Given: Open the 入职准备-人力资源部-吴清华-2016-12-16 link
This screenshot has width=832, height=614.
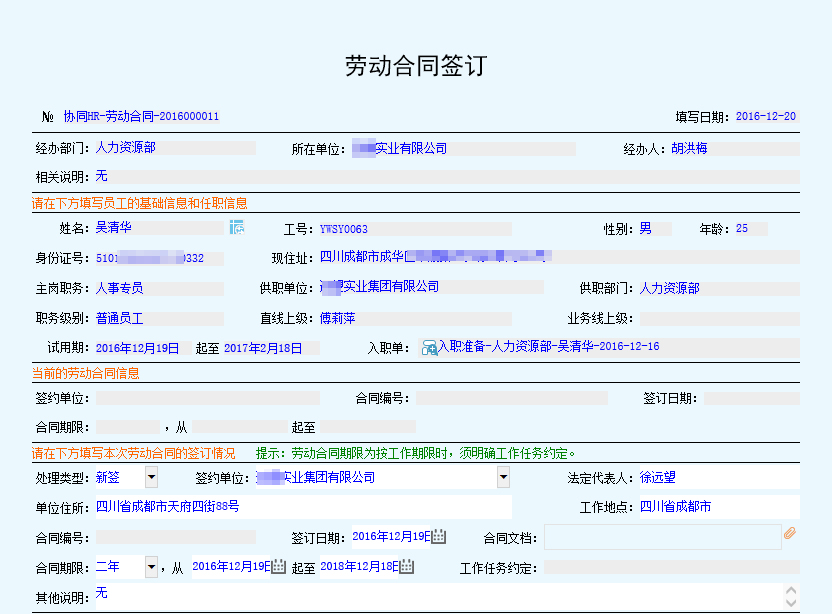Looking at the screenshot, I should tap(549, 347).
